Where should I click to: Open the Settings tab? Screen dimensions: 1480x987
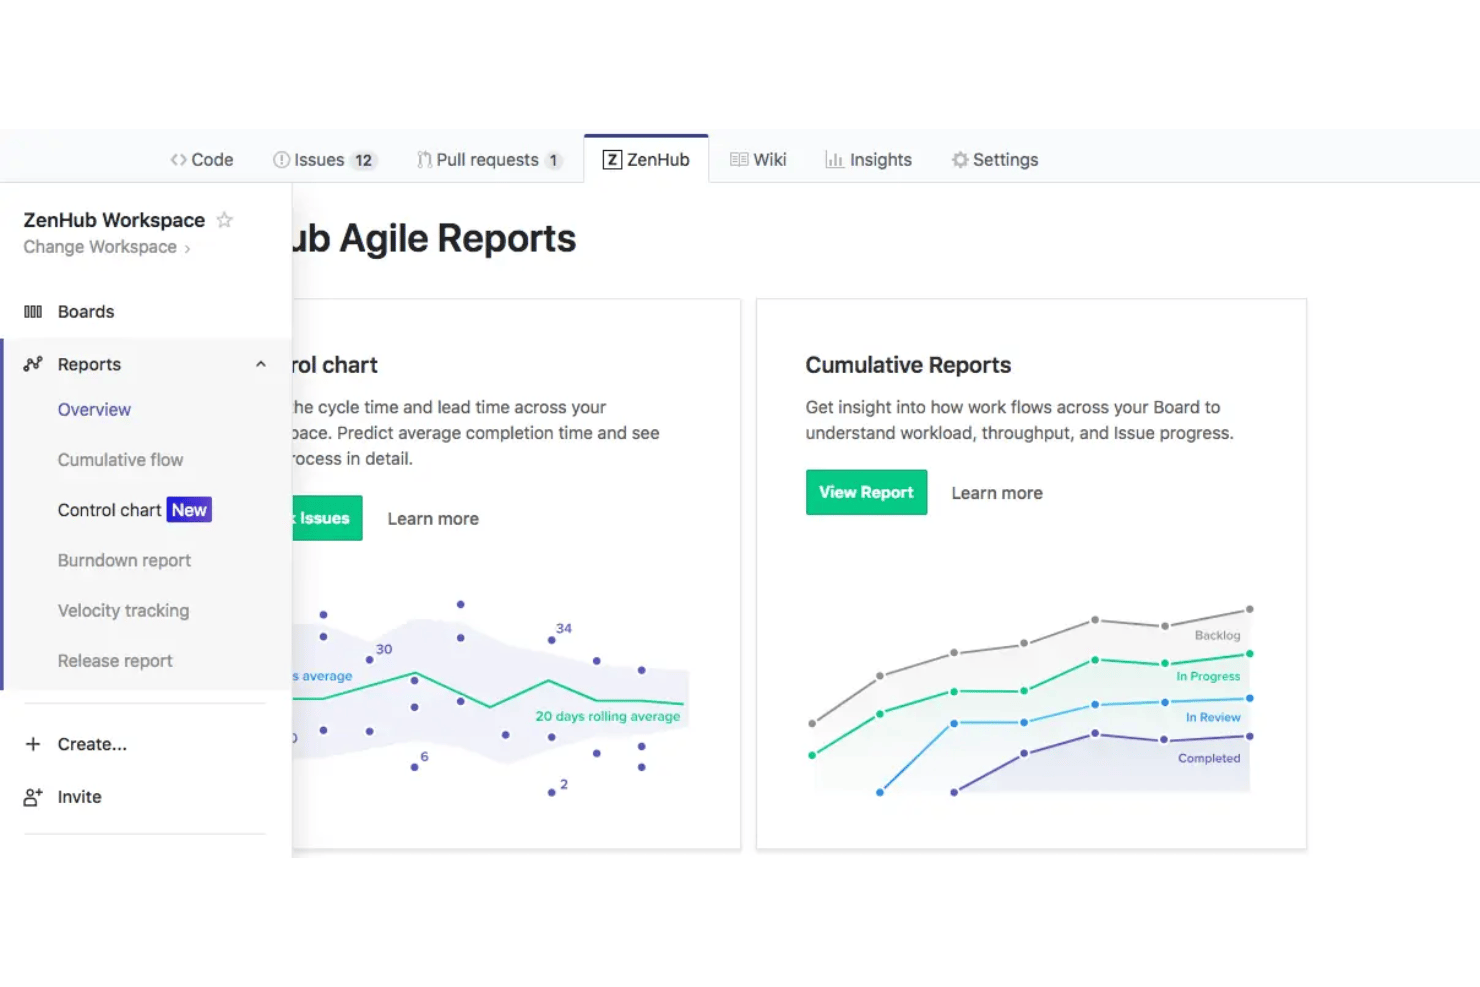tap(995, 160)
